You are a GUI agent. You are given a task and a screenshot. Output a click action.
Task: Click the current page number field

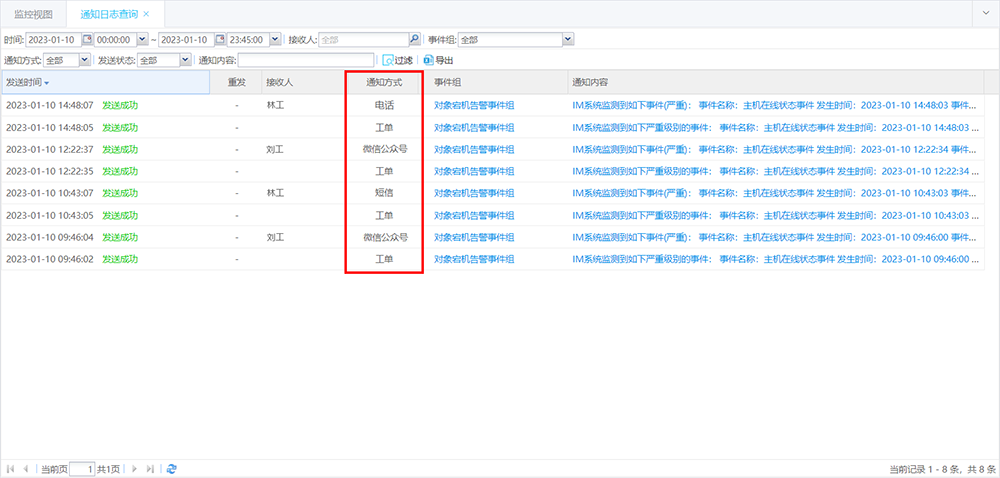pyautogui.click(x=82, y=468)
